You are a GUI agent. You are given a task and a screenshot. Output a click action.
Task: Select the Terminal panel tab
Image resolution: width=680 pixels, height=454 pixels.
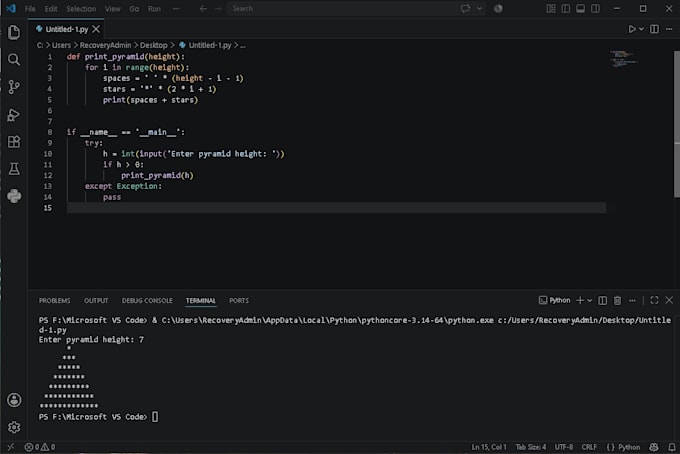200,300
